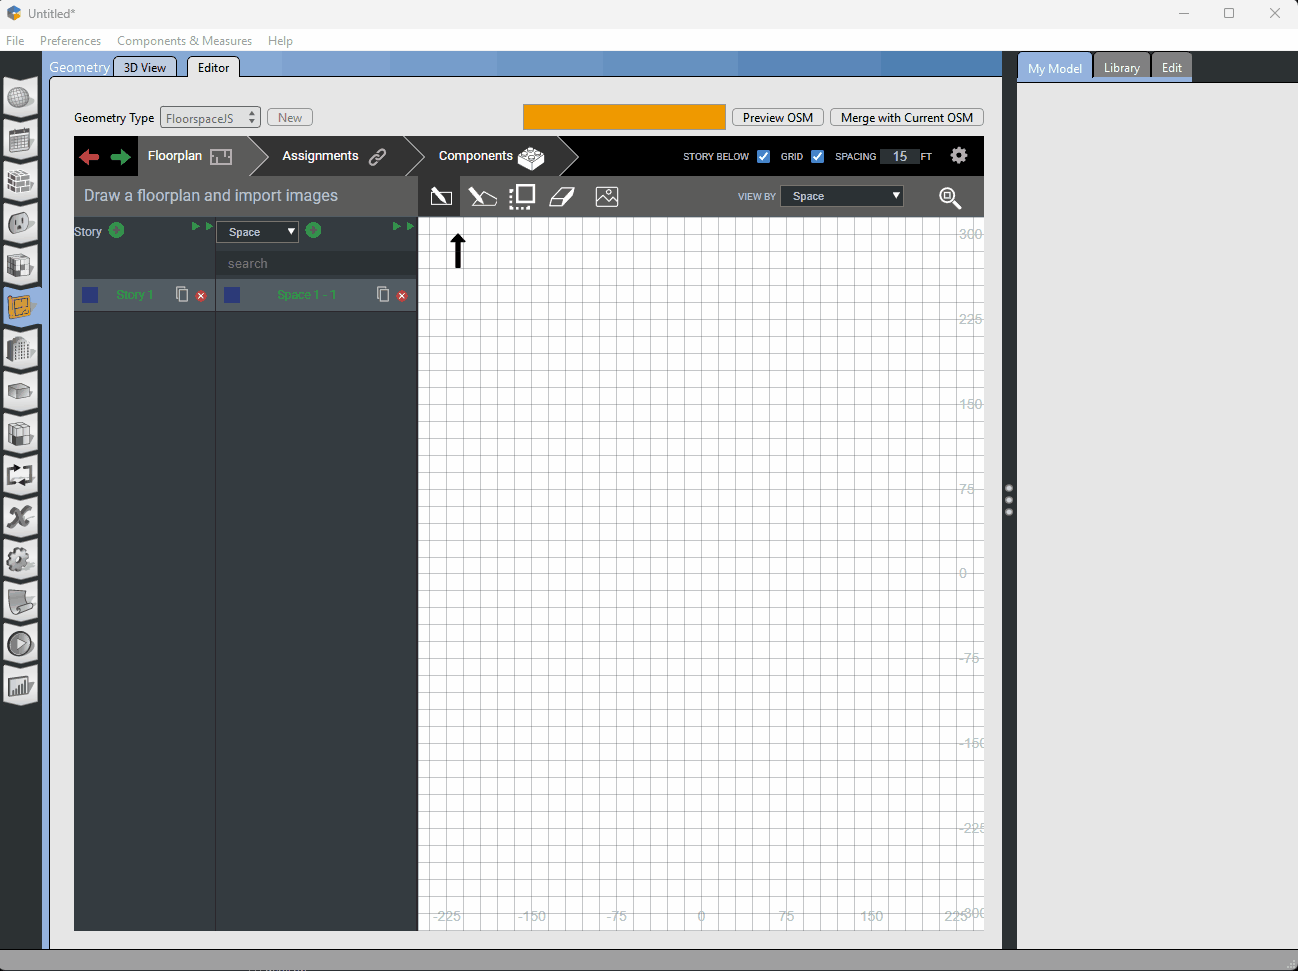Image resolution: width=1298 pixels, height=971 pixels.
Task: Select the Story 1 row
Action: [x=144, y=295]
